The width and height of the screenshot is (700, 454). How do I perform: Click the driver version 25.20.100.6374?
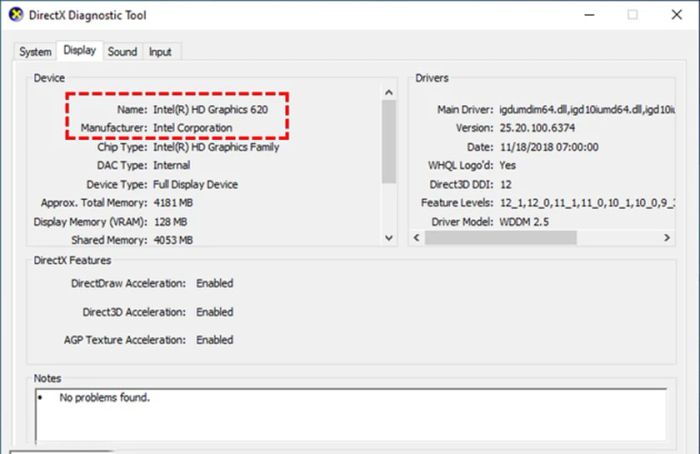[537, 128]
